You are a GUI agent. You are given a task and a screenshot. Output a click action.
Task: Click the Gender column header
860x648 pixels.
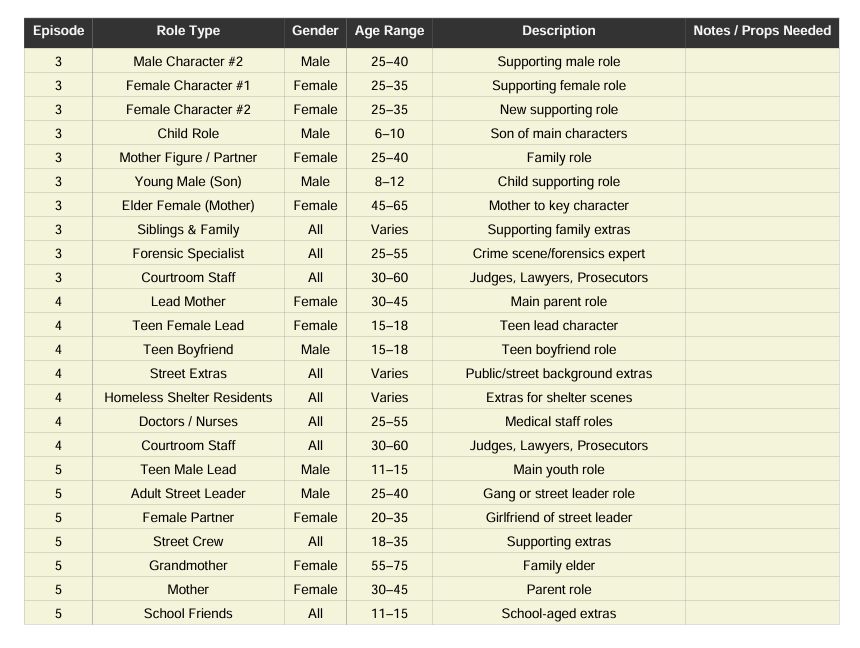coord(315,31)
